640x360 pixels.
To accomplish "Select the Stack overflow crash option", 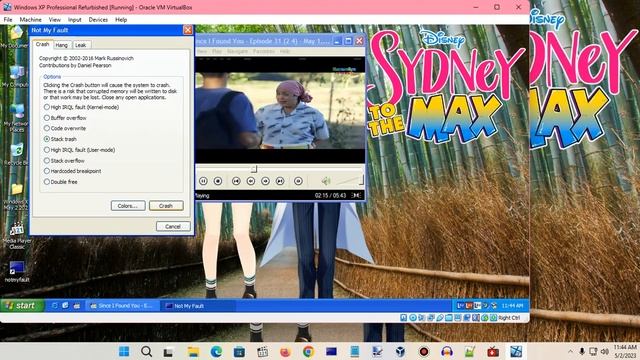I will pyautogui.click(x=64, y=160).
